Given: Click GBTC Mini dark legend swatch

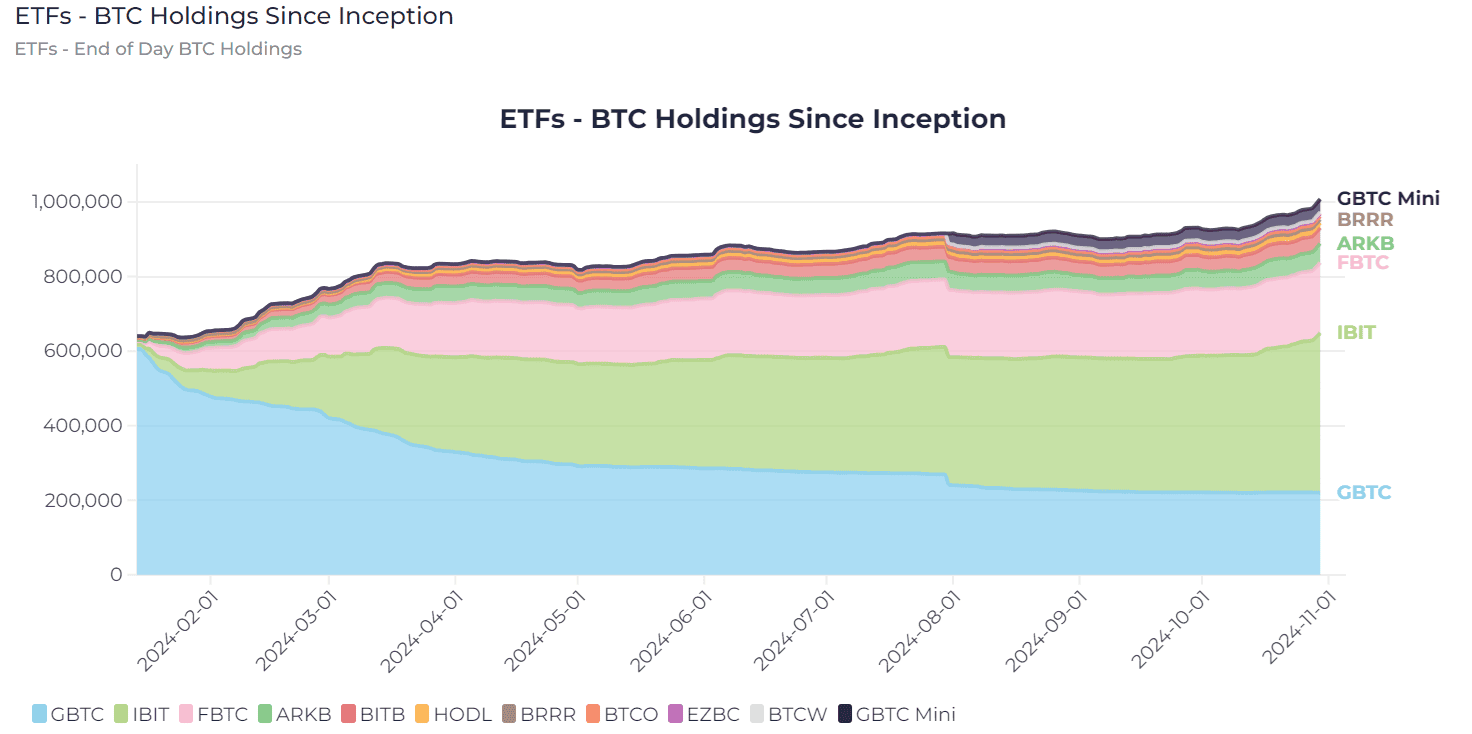Looking at the screenshot, I should [x=846, y=714].
